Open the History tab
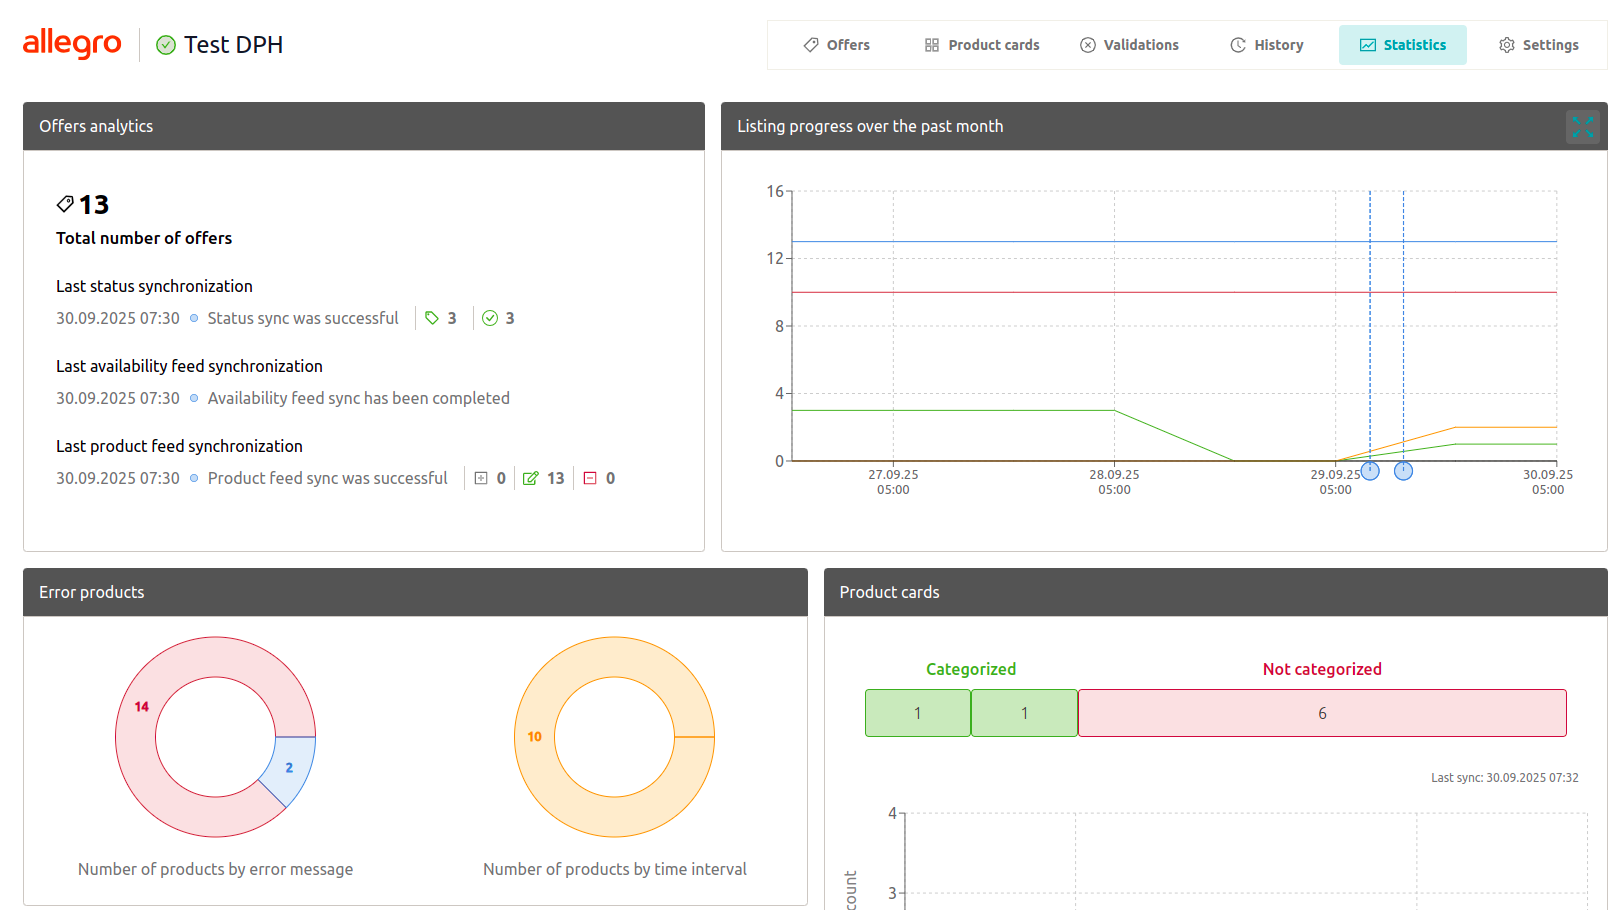The image size is (1619, 910). click(x=1266, y=45)
